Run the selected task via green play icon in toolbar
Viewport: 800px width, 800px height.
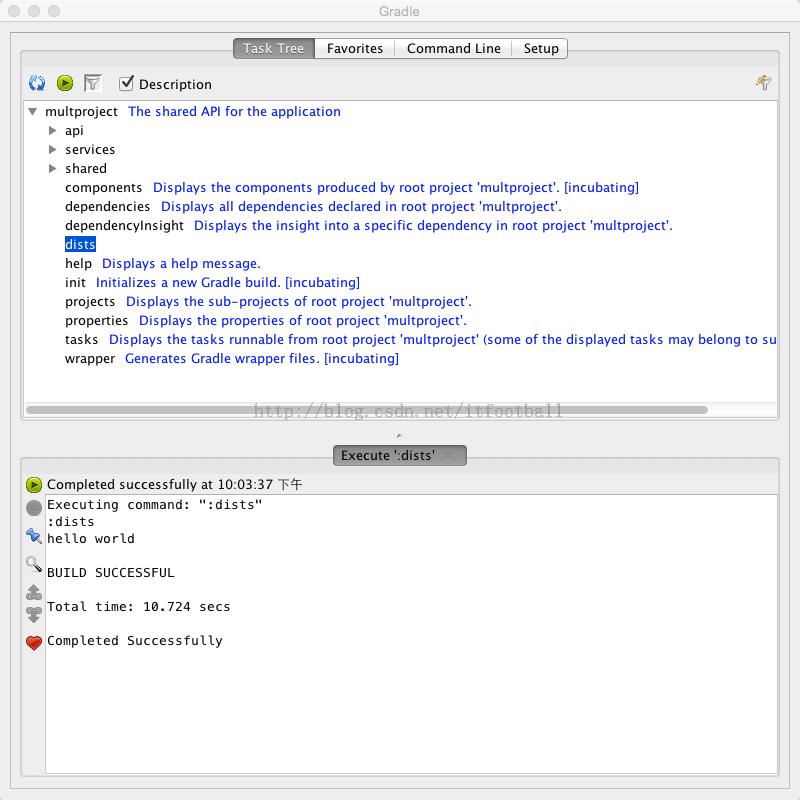coord(65,83)
